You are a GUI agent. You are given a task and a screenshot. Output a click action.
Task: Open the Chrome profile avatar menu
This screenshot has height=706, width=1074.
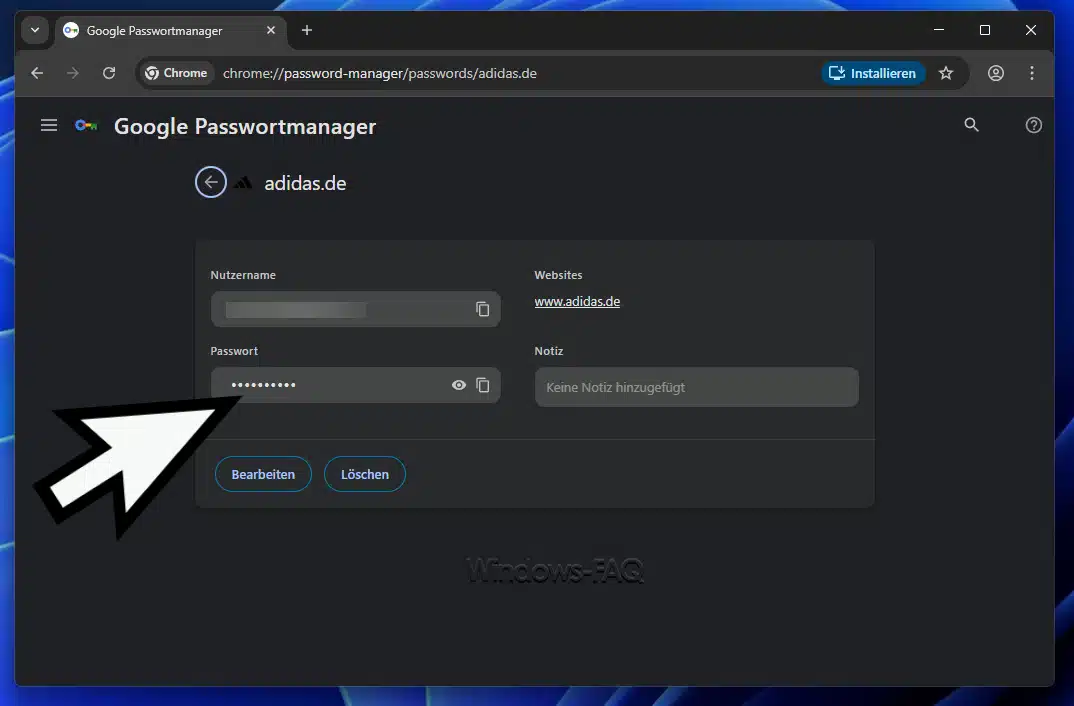pos(996,73)
